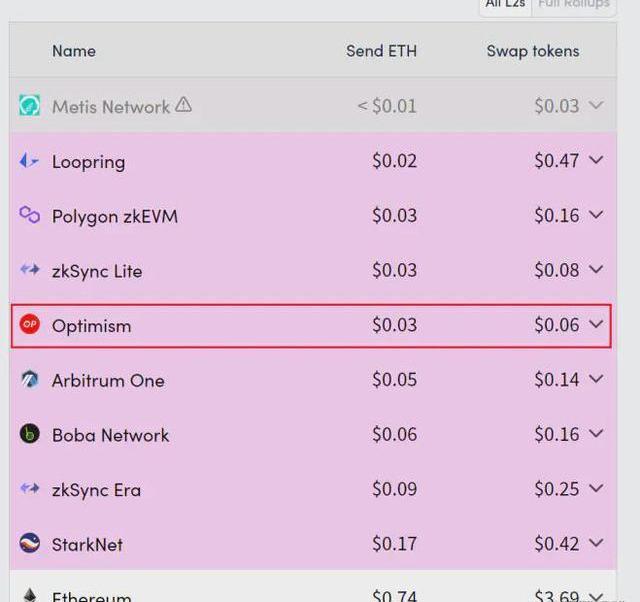
Task: Click the StarkNet logo icon
Action: [29, 543]
